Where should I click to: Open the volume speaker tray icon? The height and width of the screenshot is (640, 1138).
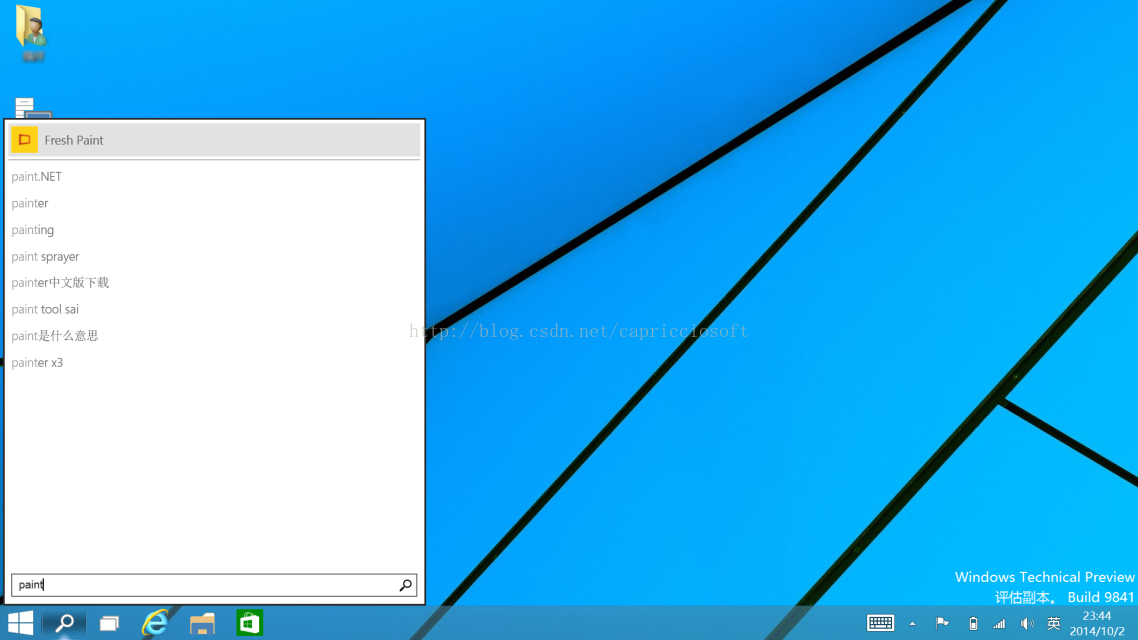click(x=1027, y=624)
